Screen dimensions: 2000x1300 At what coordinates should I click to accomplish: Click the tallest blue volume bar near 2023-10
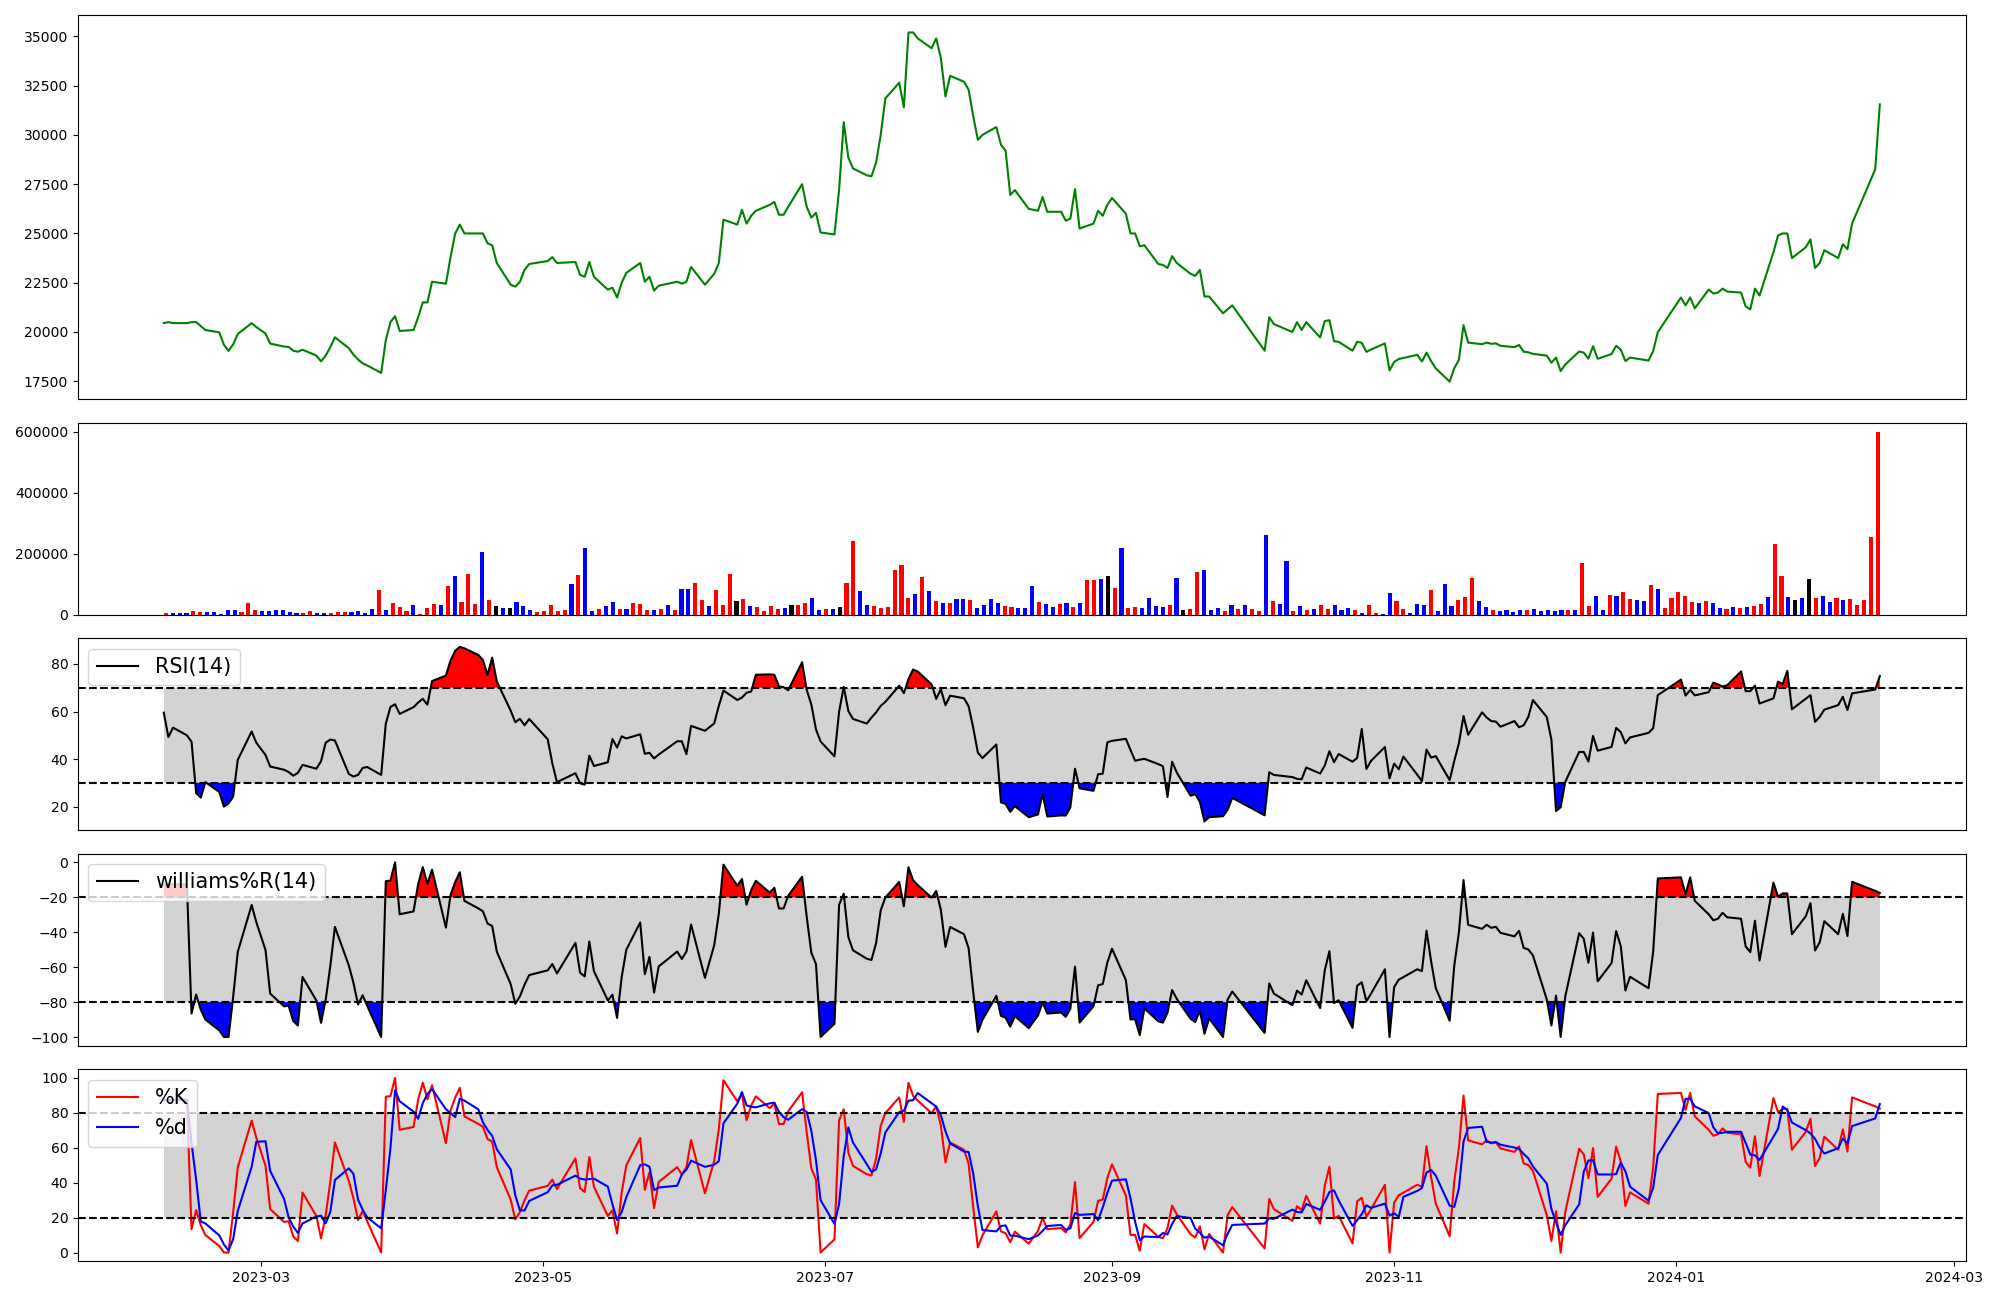(1266, 576)
